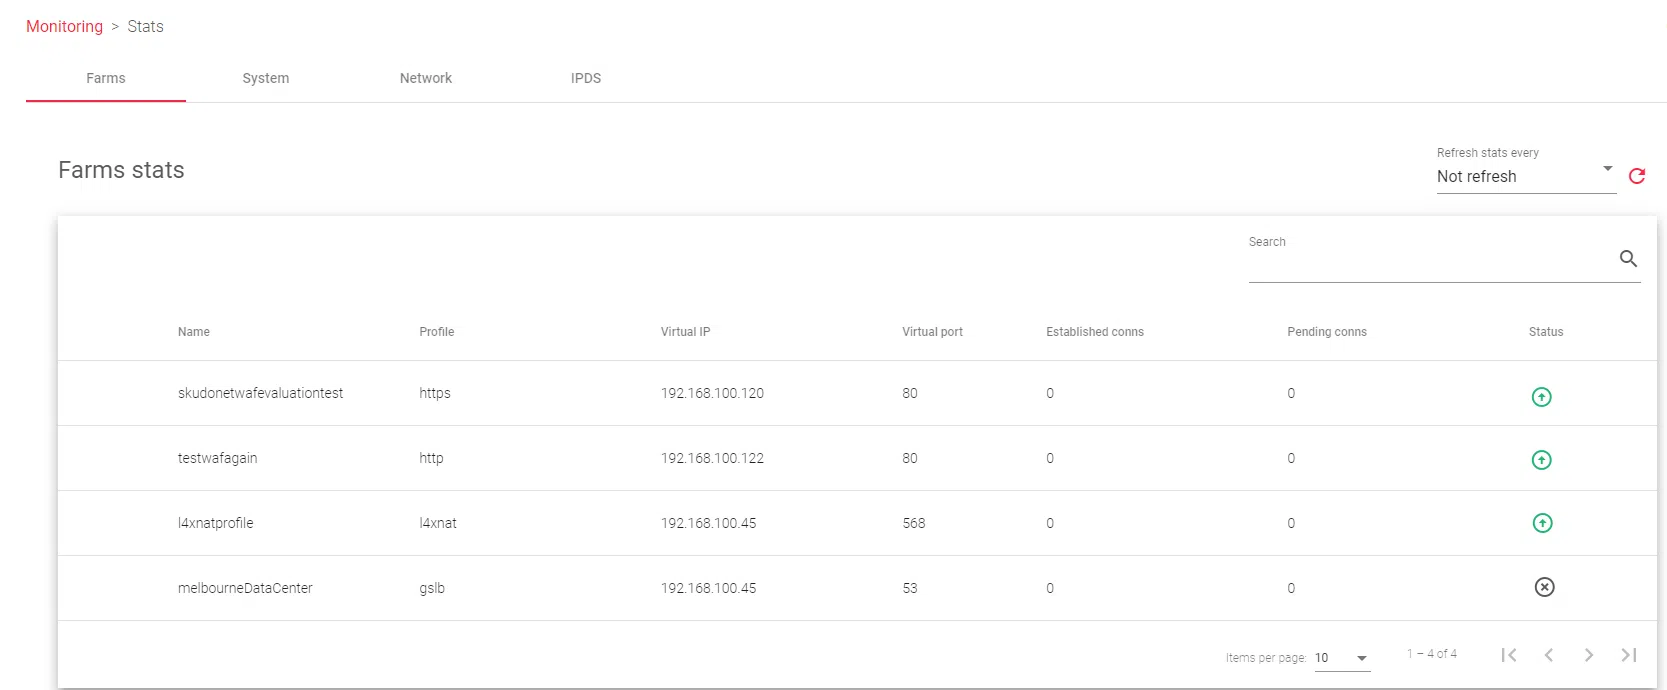The width and height of the screenshot is (1667, 690).
Task: Open the Refresh stats every dropdown
Action: 1525,176
